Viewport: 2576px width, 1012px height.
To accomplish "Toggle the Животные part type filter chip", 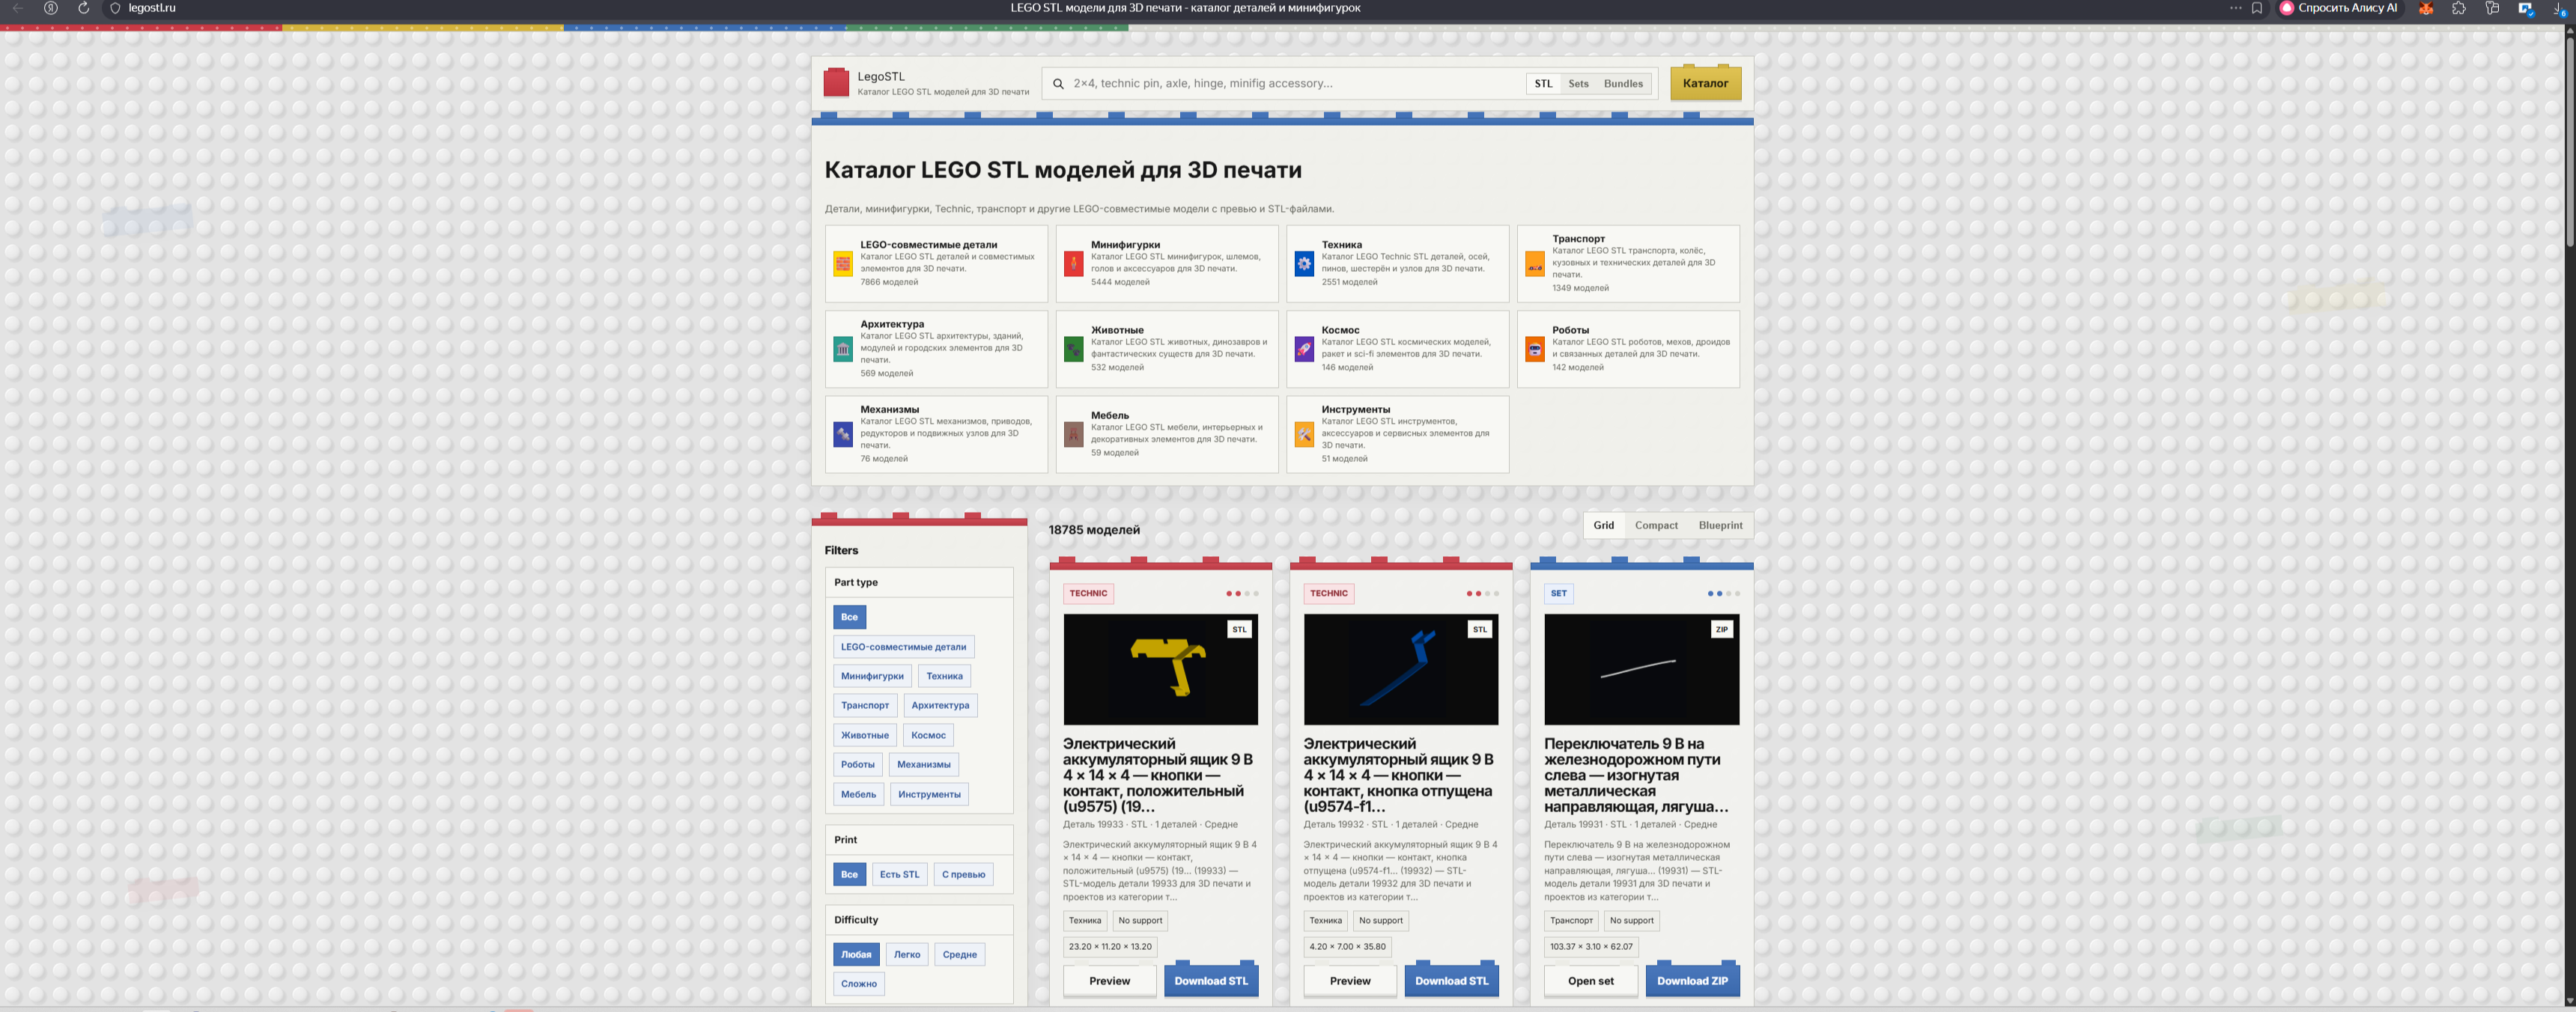I will tap(865, 735).
